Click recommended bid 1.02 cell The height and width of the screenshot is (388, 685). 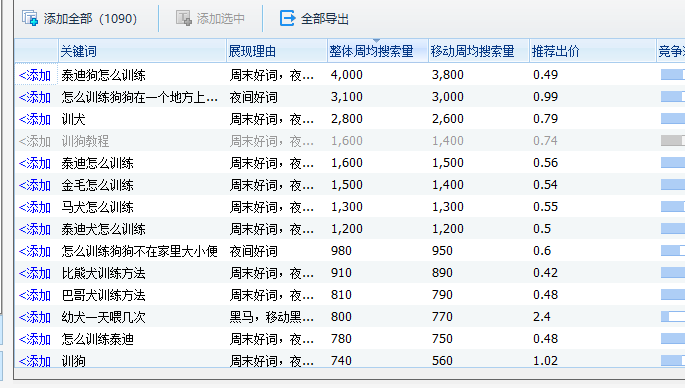pyautogui.click(x=546, y=360)
